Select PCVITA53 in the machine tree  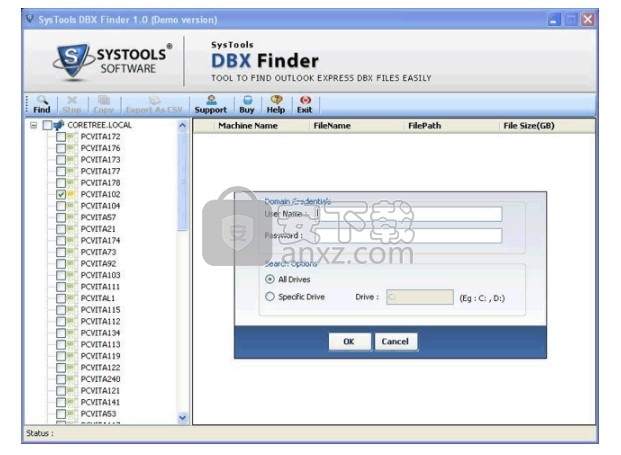coord(98,414)
